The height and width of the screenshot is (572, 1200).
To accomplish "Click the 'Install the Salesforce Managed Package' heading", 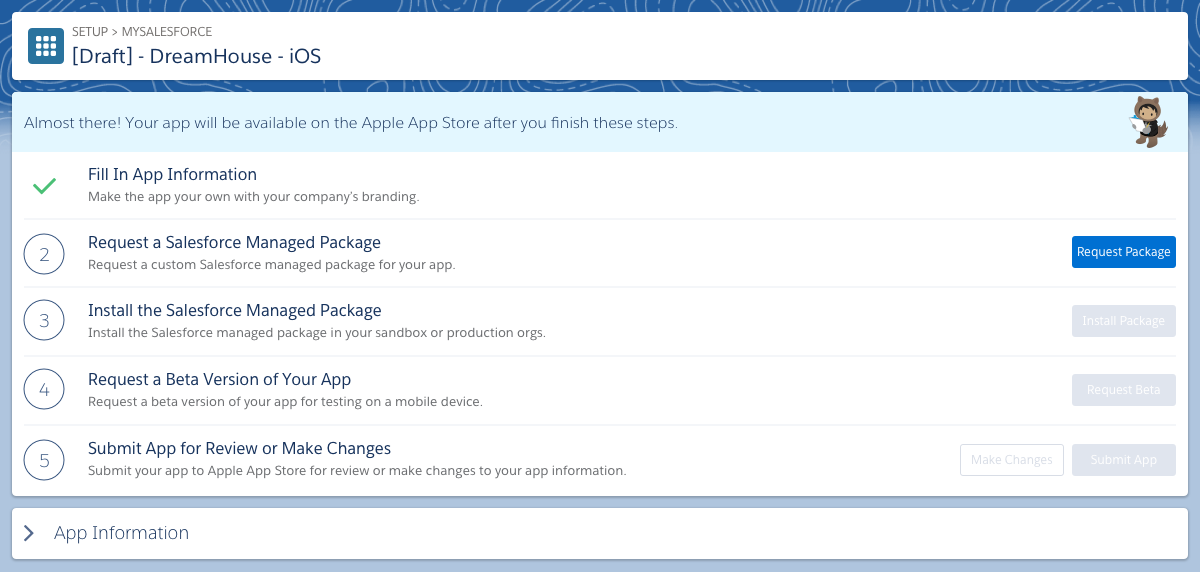I will (235, 310).
